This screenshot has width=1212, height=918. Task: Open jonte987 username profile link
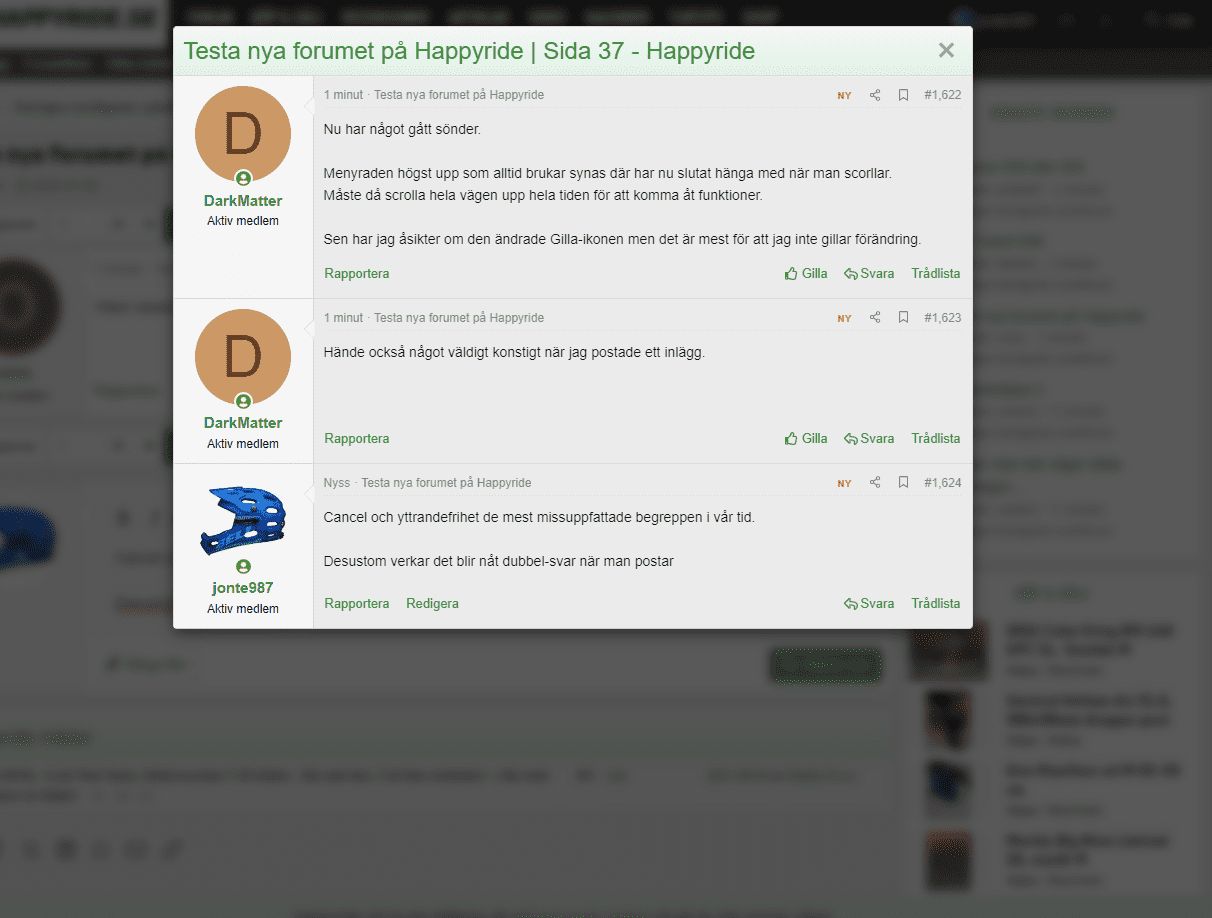click(x=243, y=588)
